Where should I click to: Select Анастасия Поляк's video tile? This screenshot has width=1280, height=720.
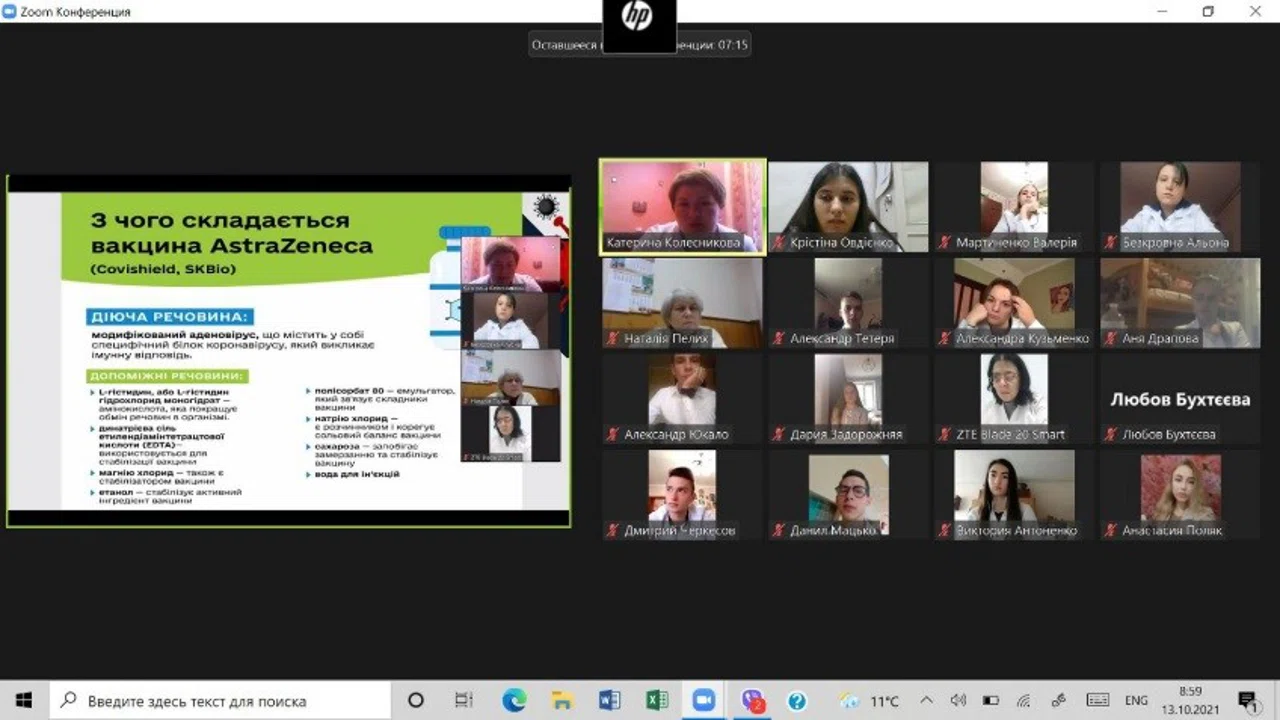pos(1180,495)
